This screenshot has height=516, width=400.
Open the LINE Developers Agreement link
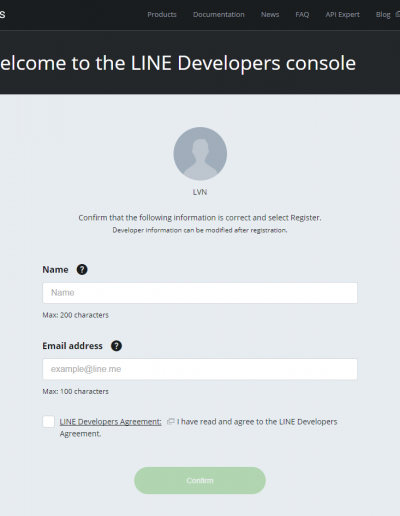(x=110, y=422)
